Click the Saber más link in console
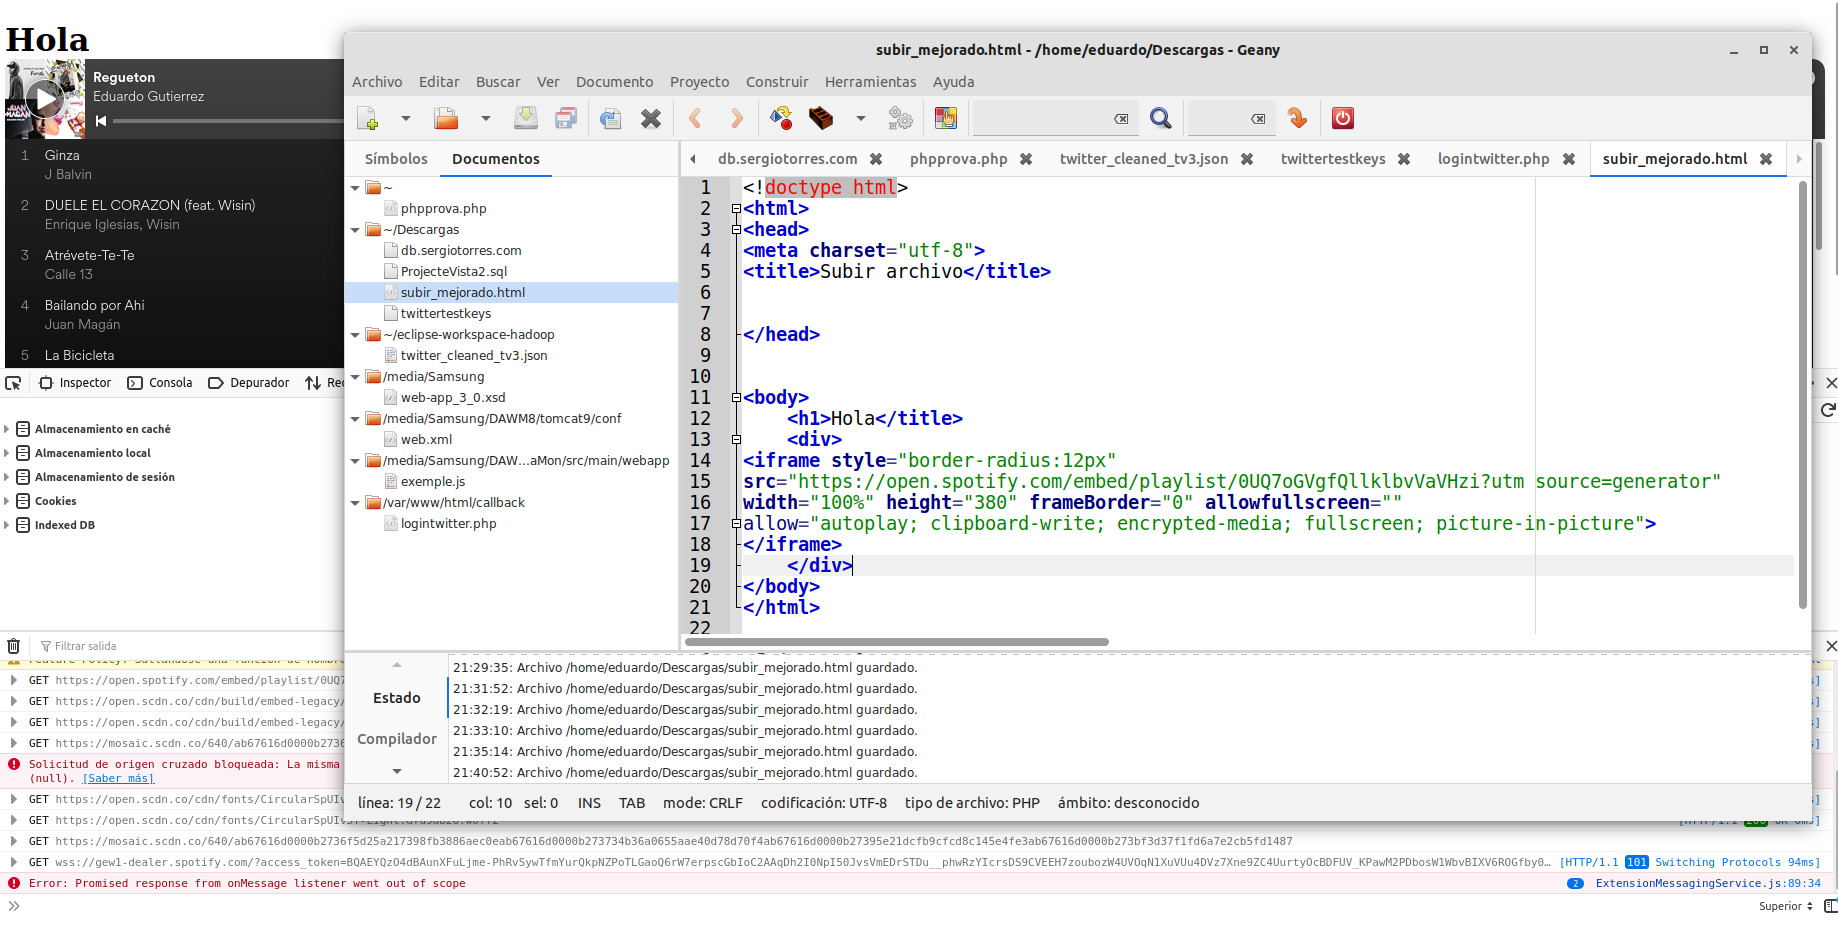 click(x=118, y=779)
